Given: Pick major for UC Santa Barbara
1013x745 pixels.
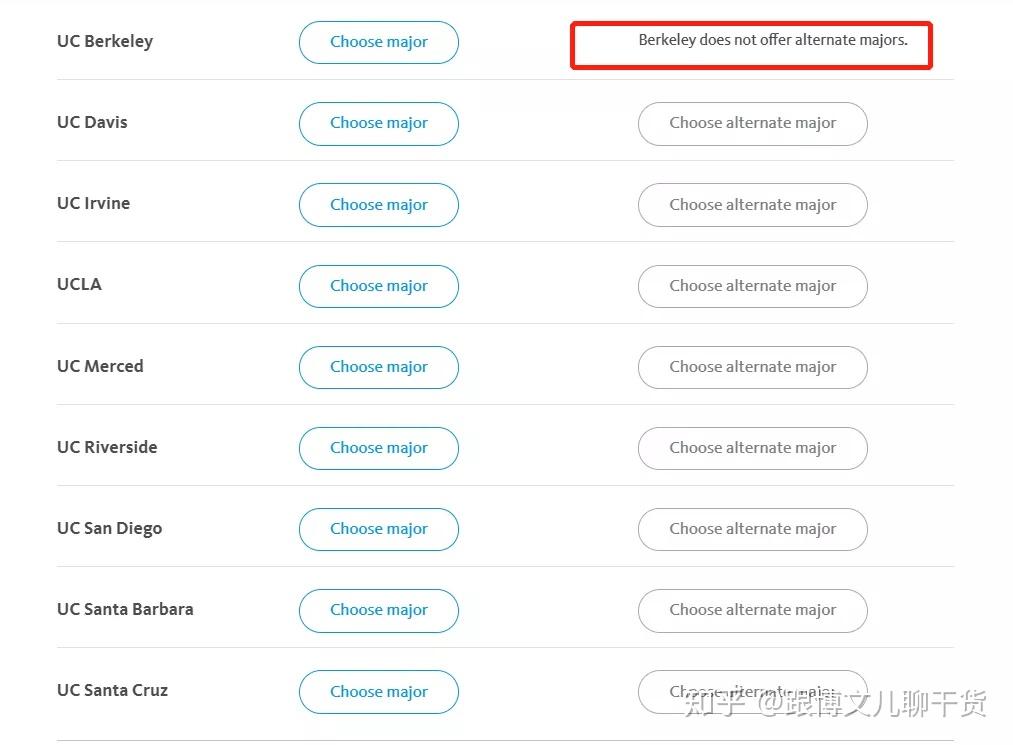Looking at the screenshot, I should tap(378, 610).
